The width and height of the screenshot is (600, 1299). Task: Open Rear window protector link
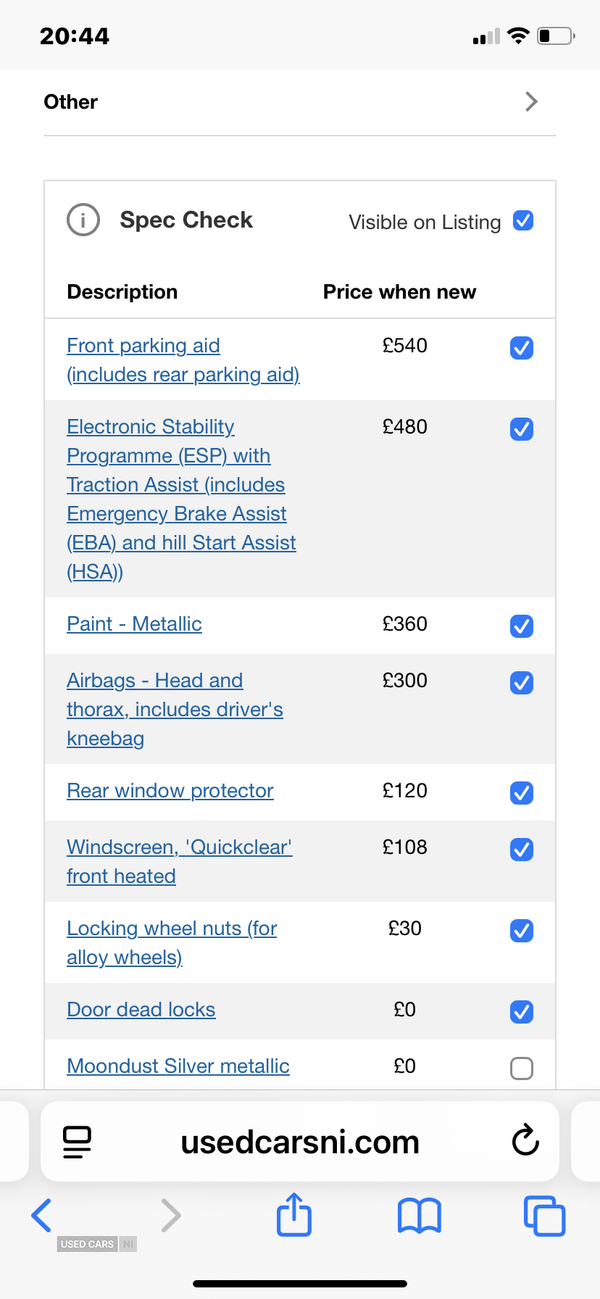[x=170, y=790]
